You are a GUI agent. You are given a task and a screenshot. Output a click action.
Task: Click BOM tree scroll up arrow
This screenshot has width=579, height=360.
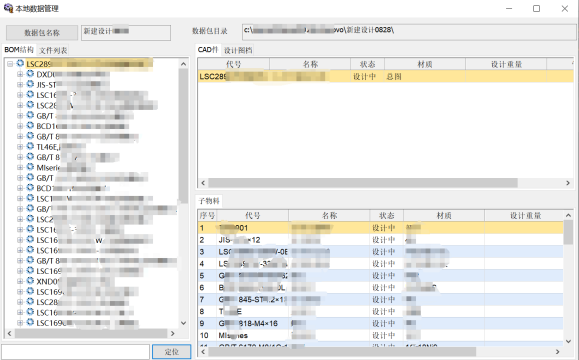tap(184, 64)
